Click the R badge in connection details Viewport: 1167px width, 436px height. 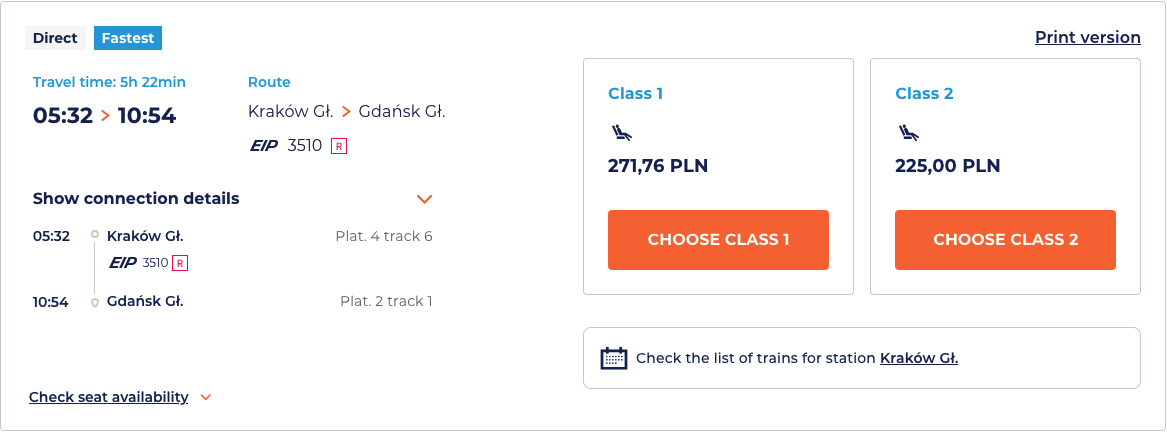180,263
